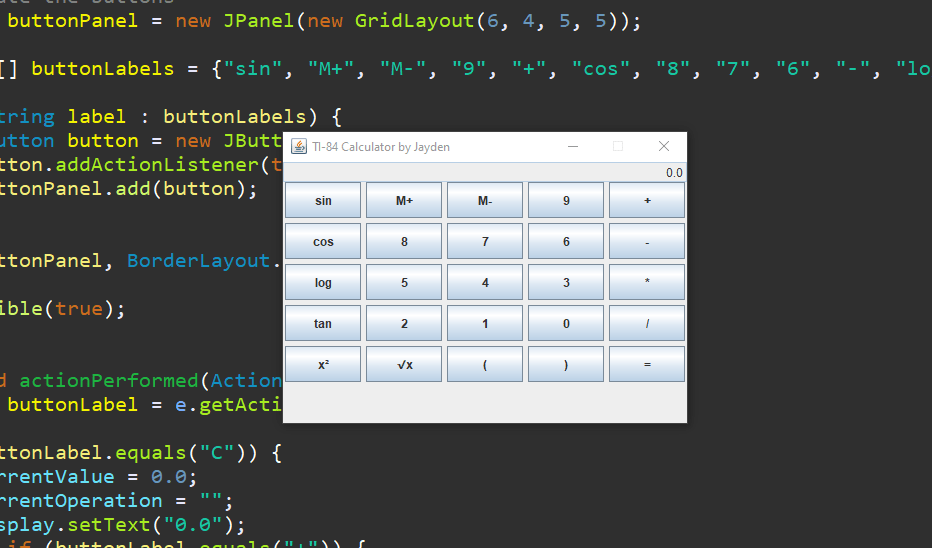Click the log function button

click(323, 282)
